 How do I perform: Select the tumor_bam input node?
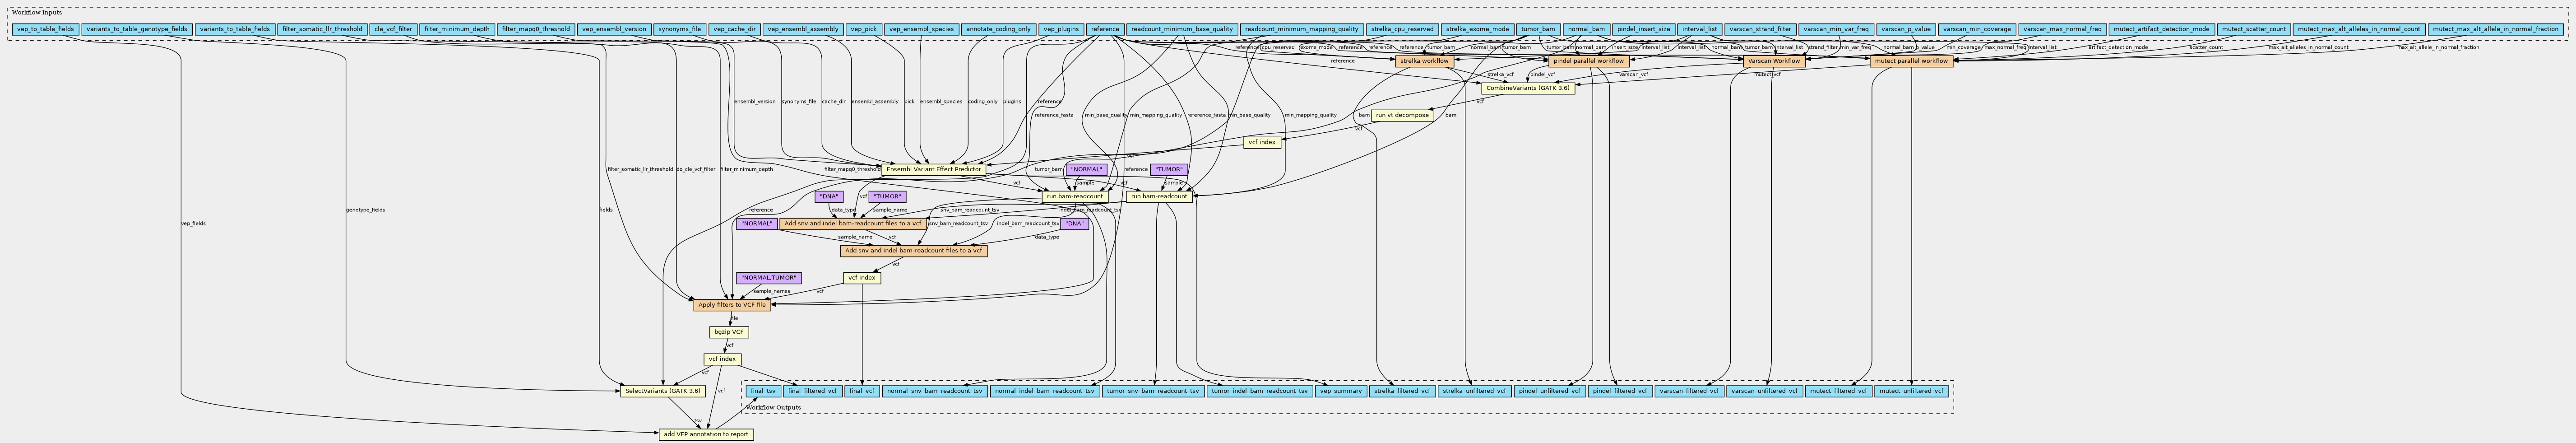tap(1537, 29)
